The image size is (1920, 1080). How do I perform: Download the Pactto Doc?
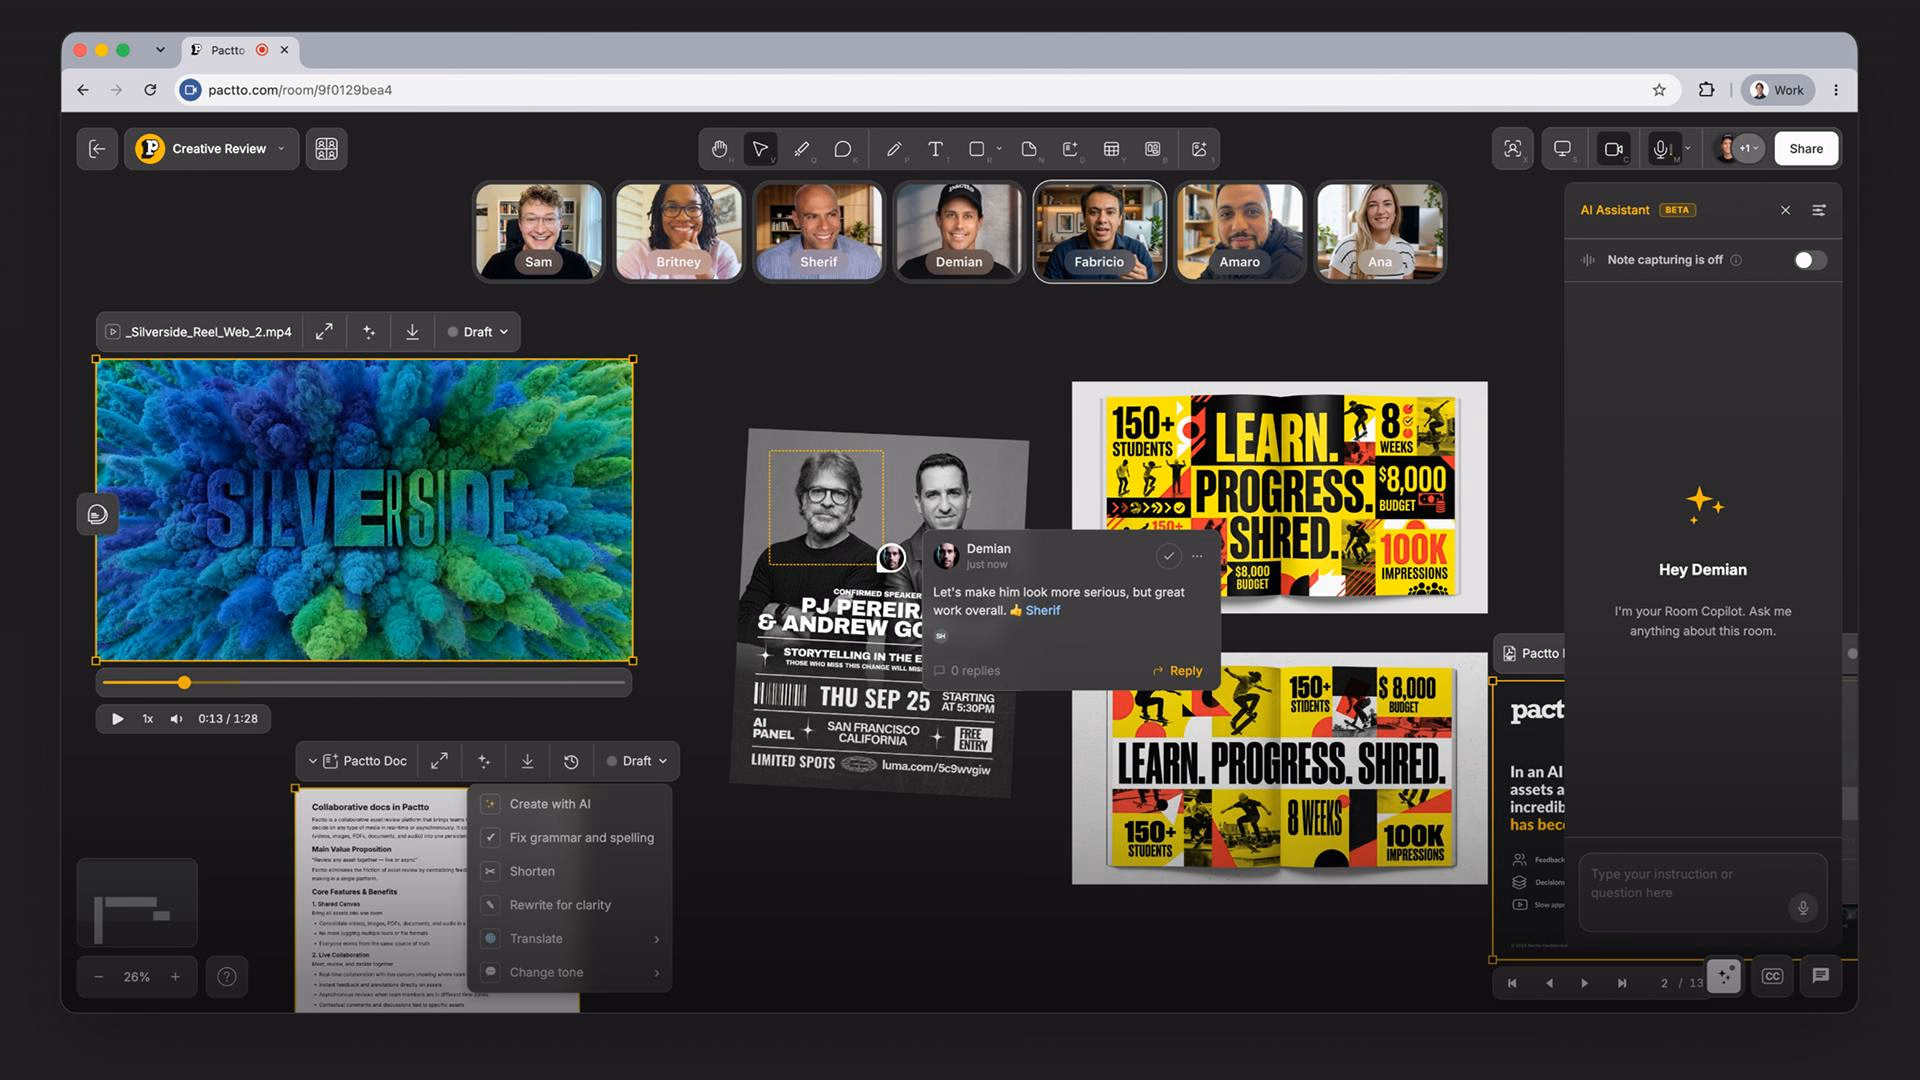(527, 761)
